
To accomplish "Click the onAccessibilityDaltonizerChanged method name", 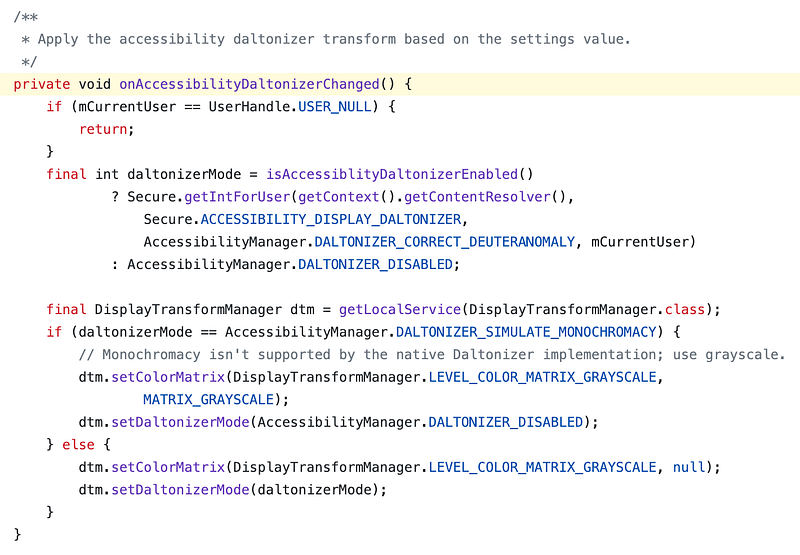I will (249, 84).
